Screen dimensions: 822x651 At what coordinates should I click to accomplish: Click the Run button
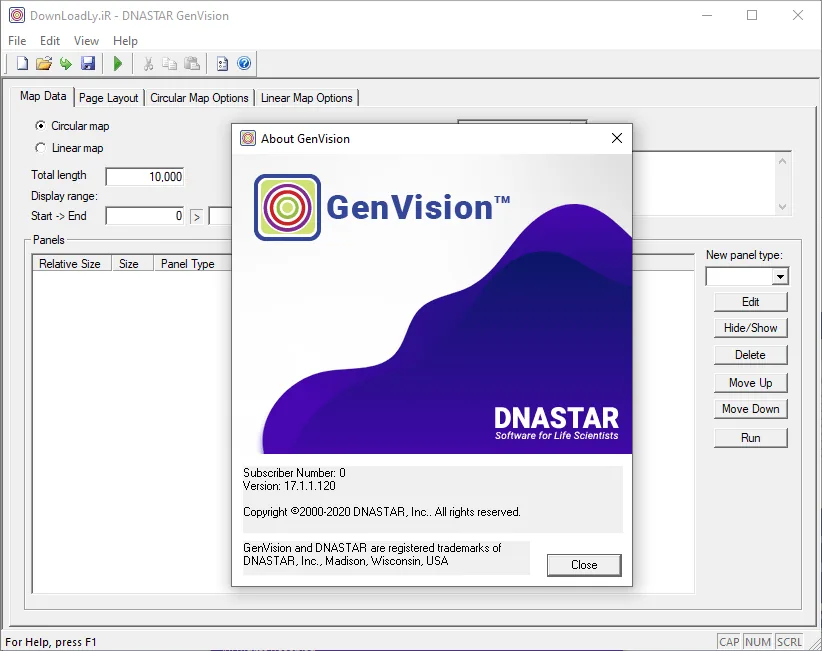(x=751, y=438)
